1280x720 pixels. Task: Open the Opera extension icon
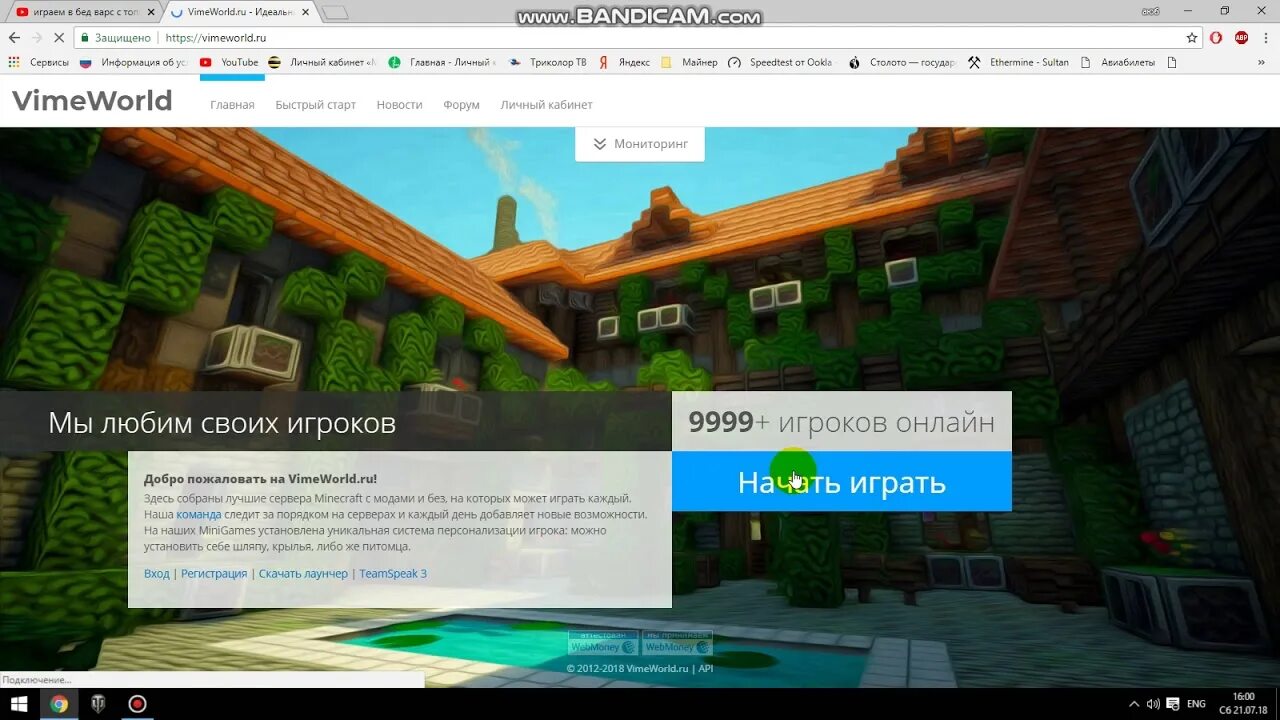pyautogui.click(x=1216, y=38)
